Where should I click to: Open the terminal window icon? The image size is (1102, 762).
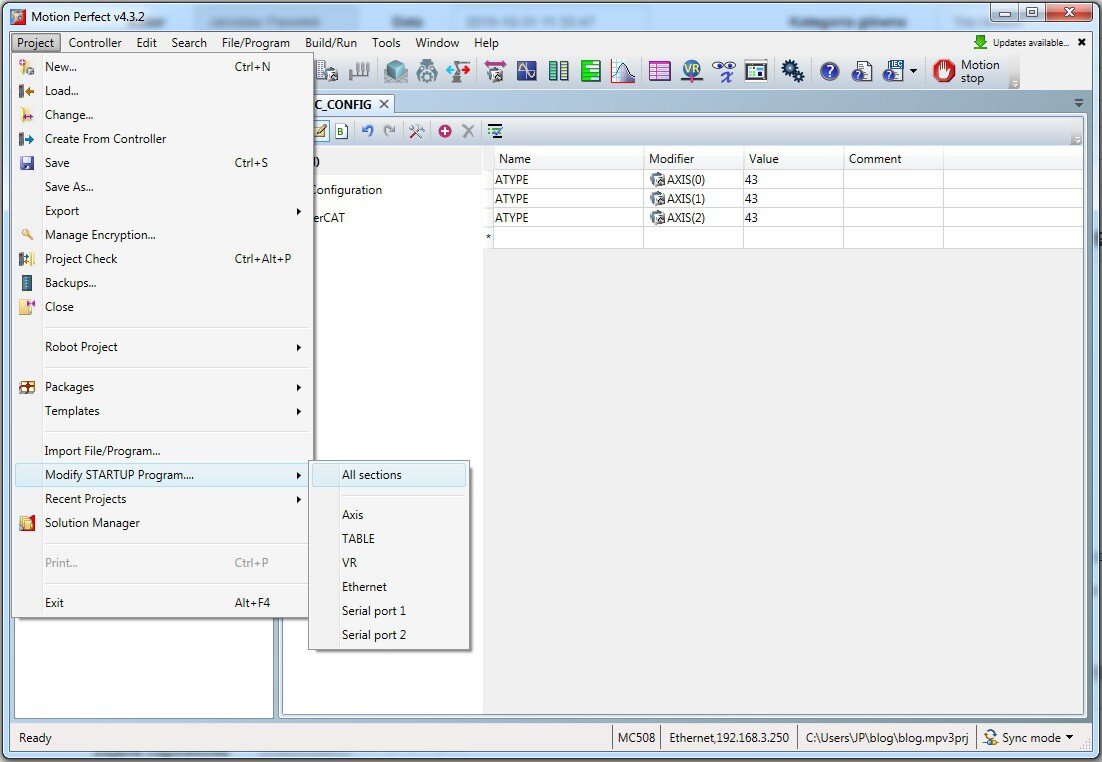point(756,71)
